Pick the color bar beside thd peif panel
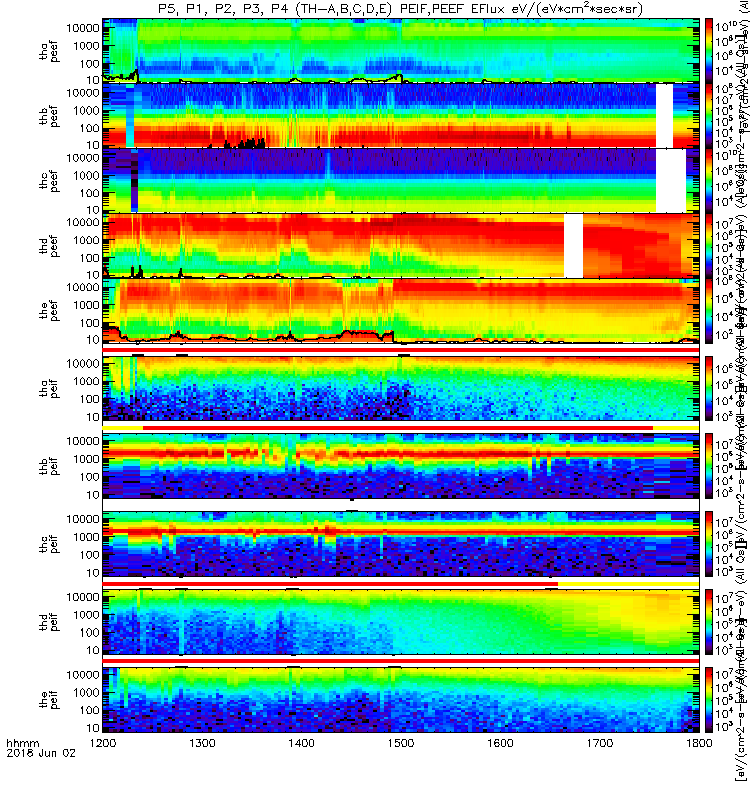This screenshot has height=800, width=750. point(709,622)
